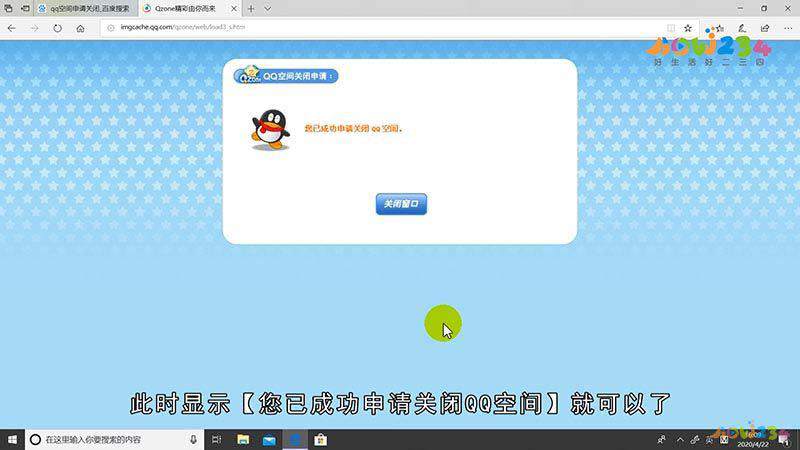This screenshot has width=800, height=450.
Task: Click the Edge browser taskbar icon
Action: click(295, 439)
